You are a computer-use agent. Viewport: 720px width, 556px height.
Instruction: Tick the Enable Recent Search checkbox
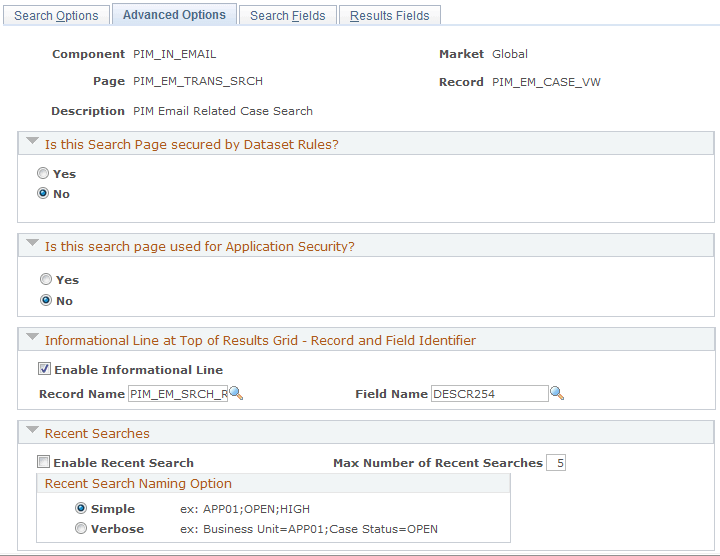(x=44, y=462)
